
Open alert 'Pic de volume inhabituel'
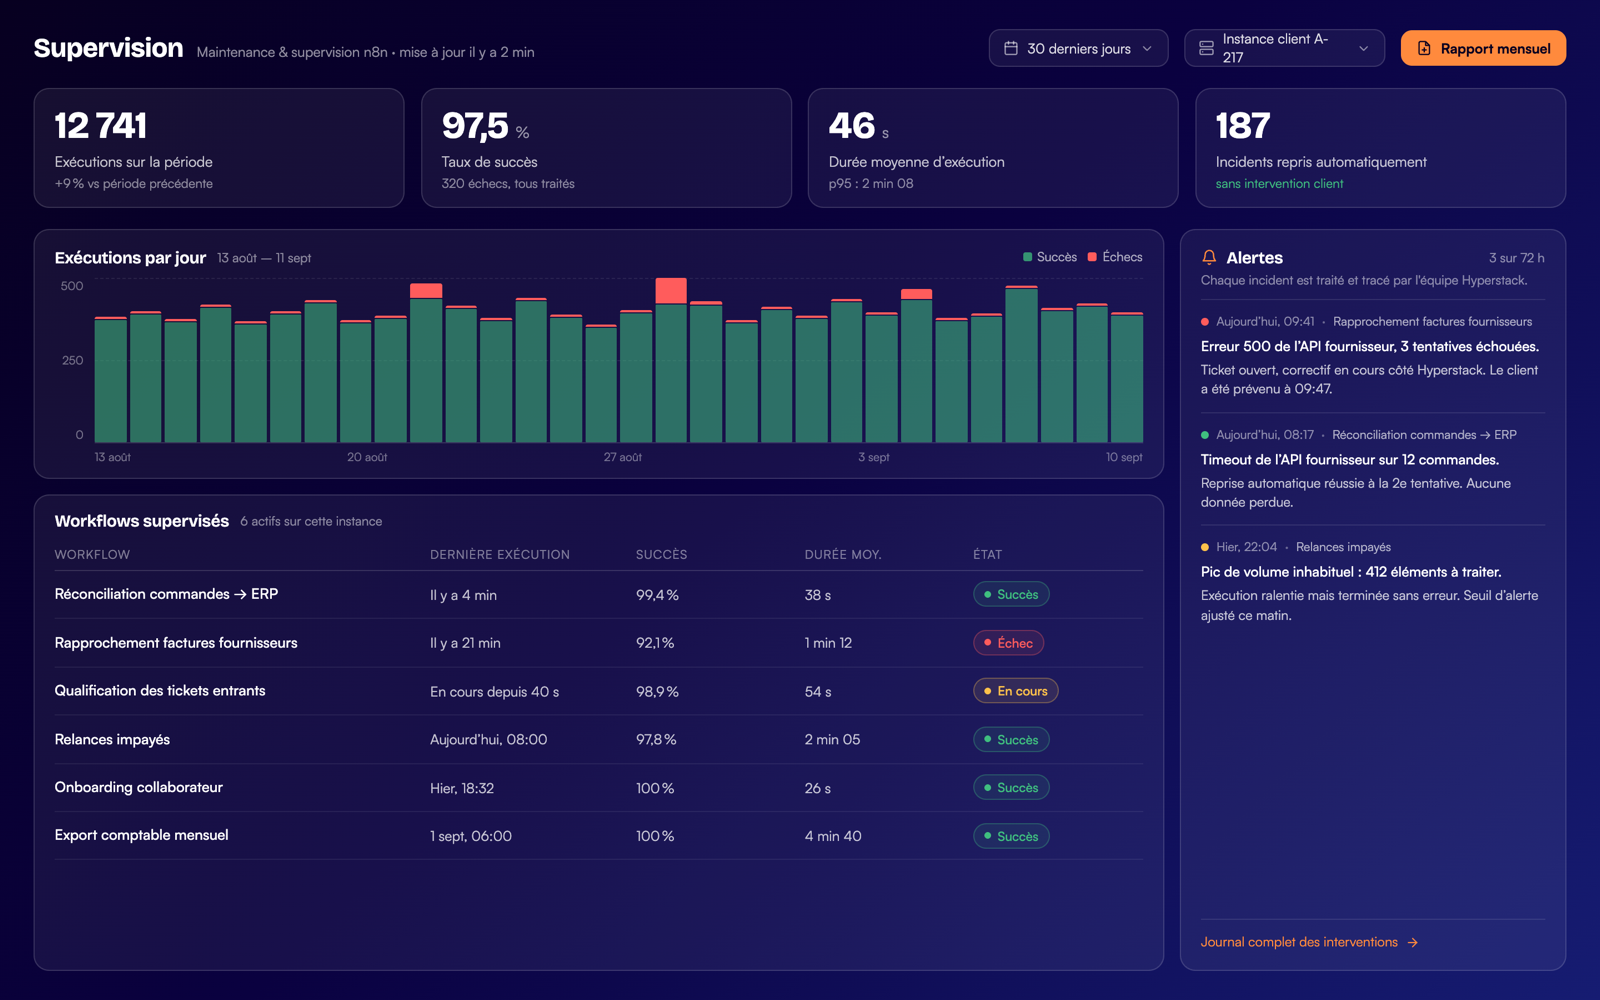coord(1372,582)
